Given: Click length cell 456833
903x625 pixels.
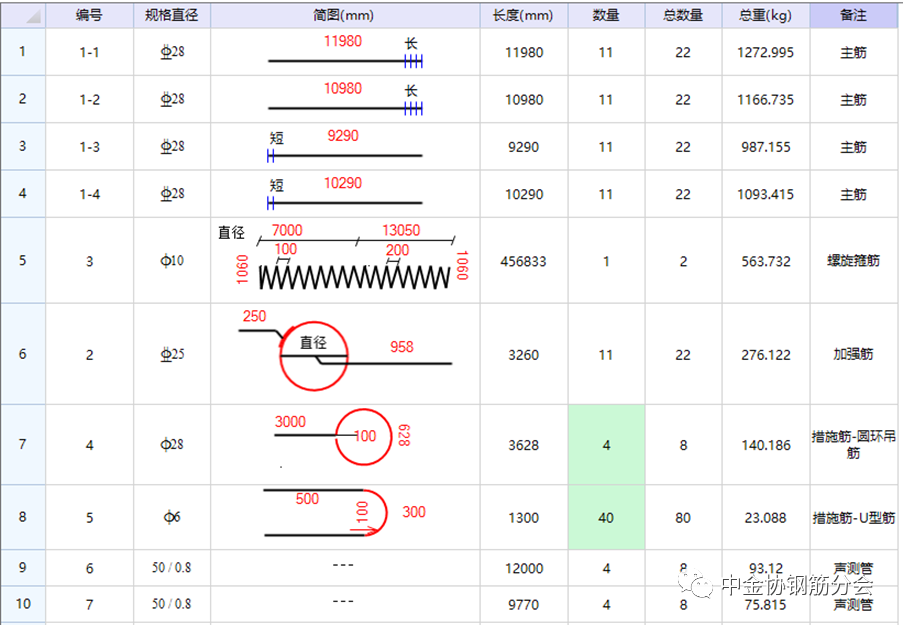Looking at the screenshot, I should pyautogui.click(x=523, y=261).
